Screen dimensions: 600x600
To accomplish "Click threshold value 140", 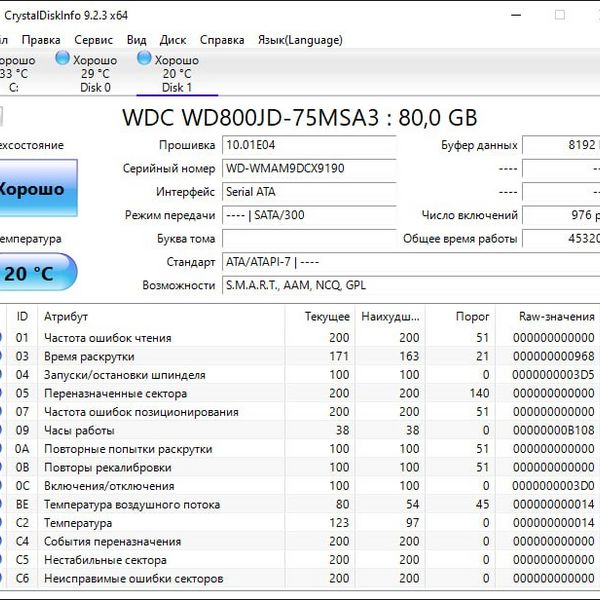I will [479, 393].
